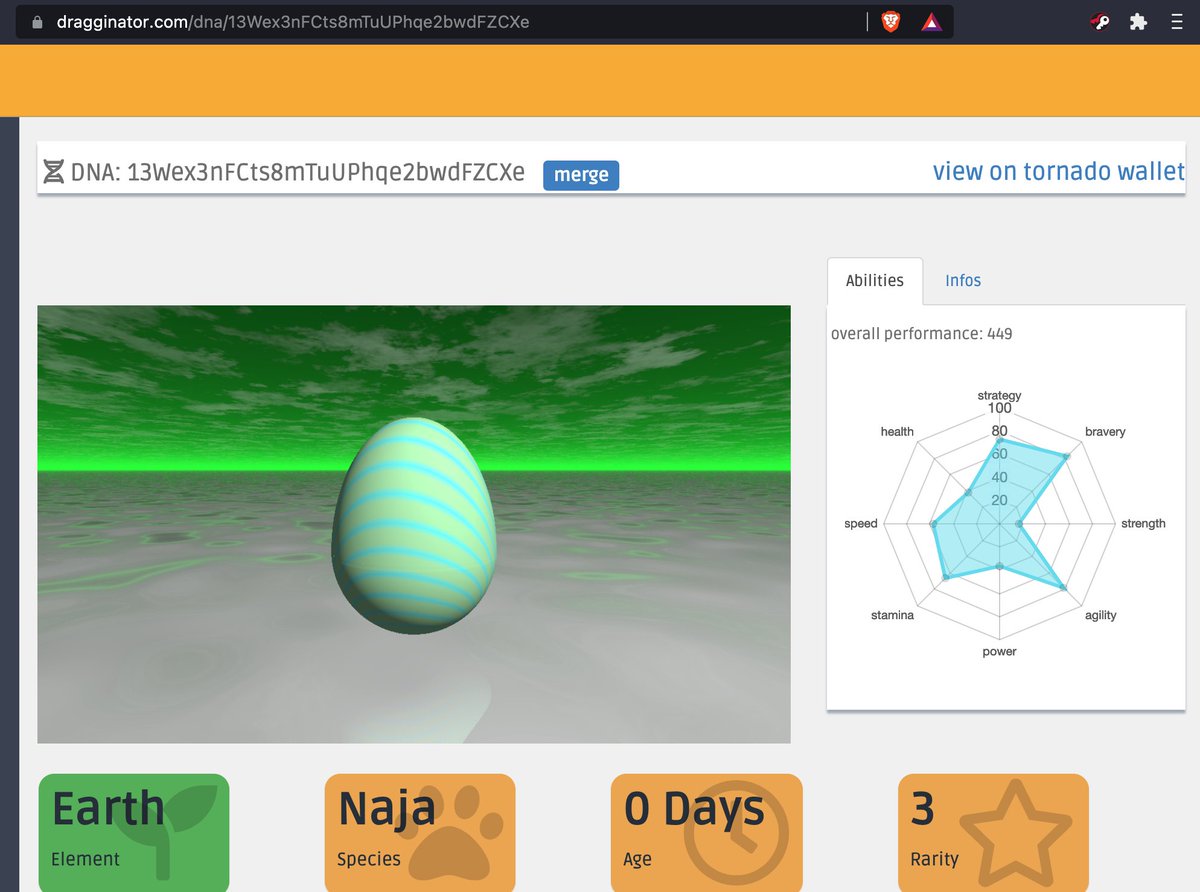This screenshot has height=892, width=1200.
Task: Click the bravery data point on radar chart
Action: point(1066,457)
